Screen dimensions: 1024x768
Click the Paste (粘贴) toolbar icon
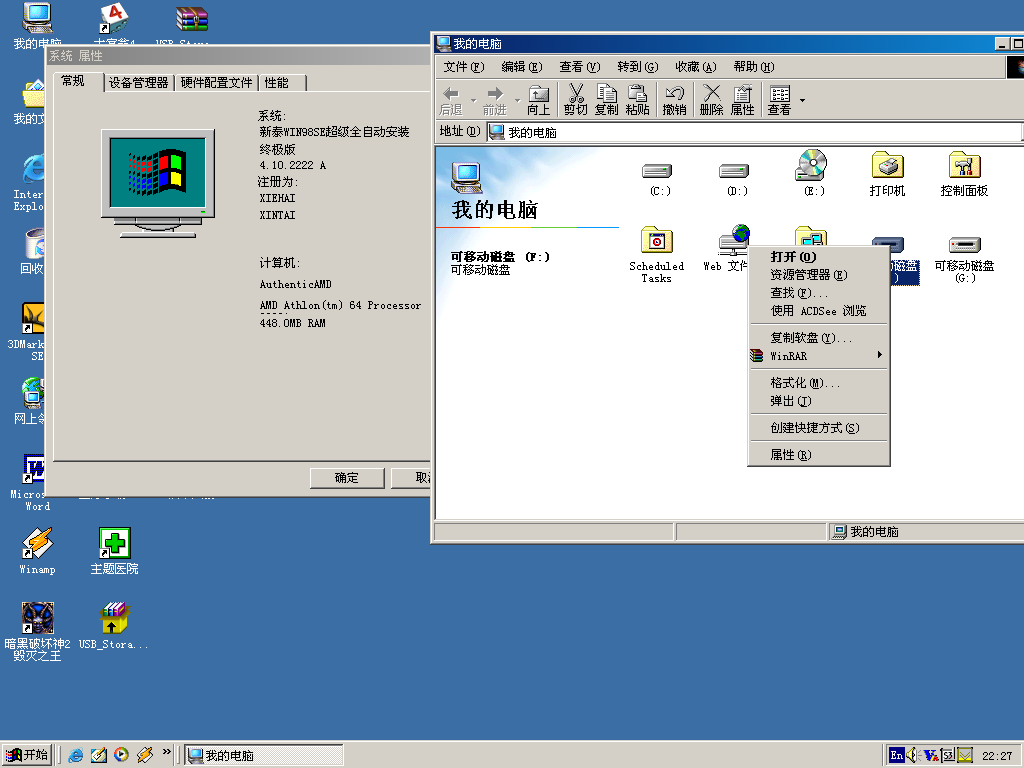(637, 100)
